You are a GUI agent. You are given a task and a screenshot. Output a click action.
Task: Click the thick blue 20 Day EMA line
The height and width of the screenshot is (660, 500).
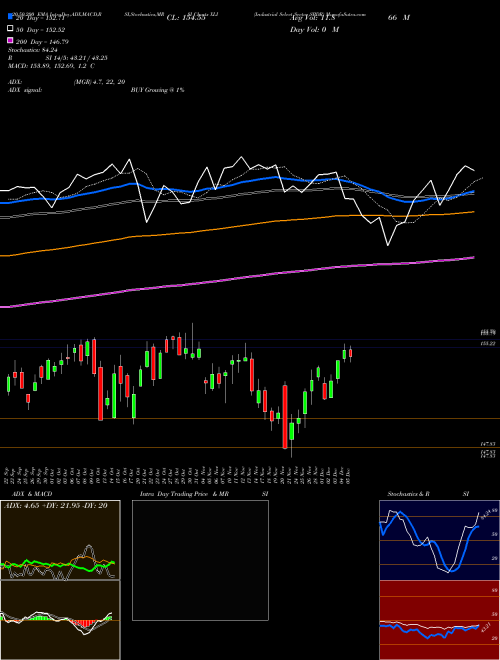[x=236, y=183]
